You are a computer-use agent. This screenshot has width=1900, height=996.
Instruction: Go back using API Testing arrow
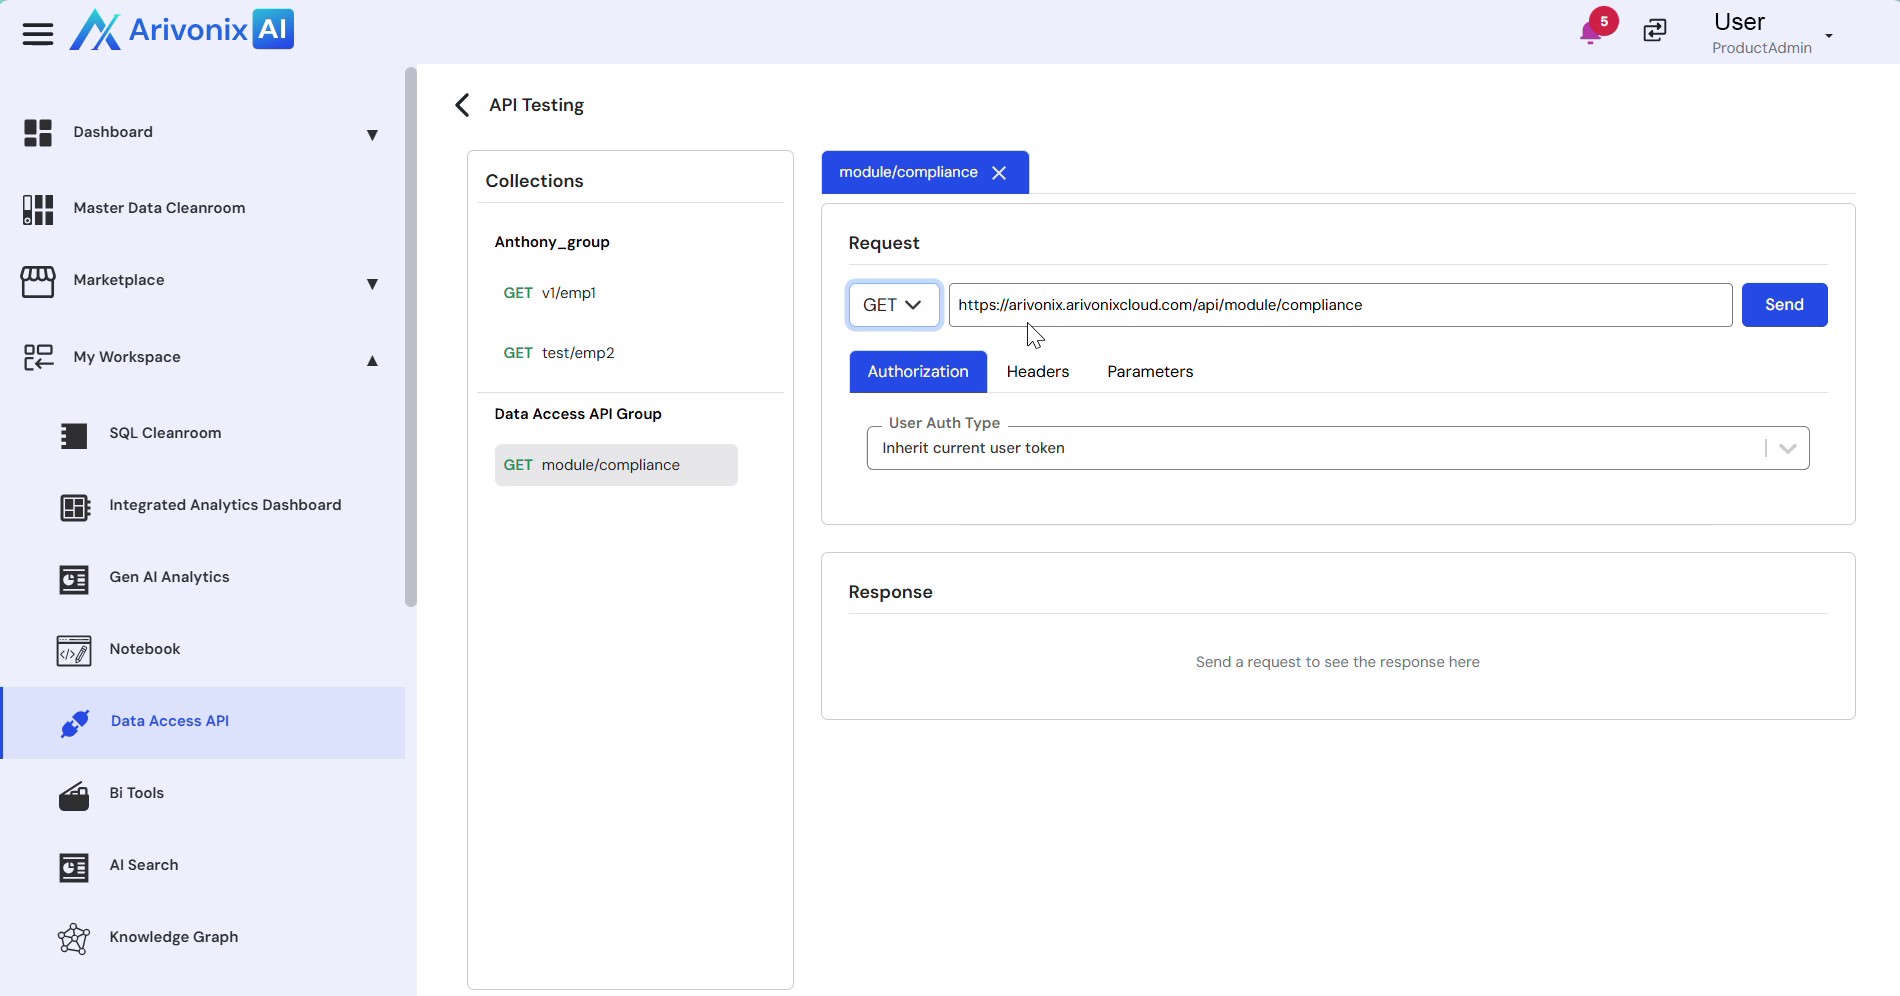[x=462, y=105]
